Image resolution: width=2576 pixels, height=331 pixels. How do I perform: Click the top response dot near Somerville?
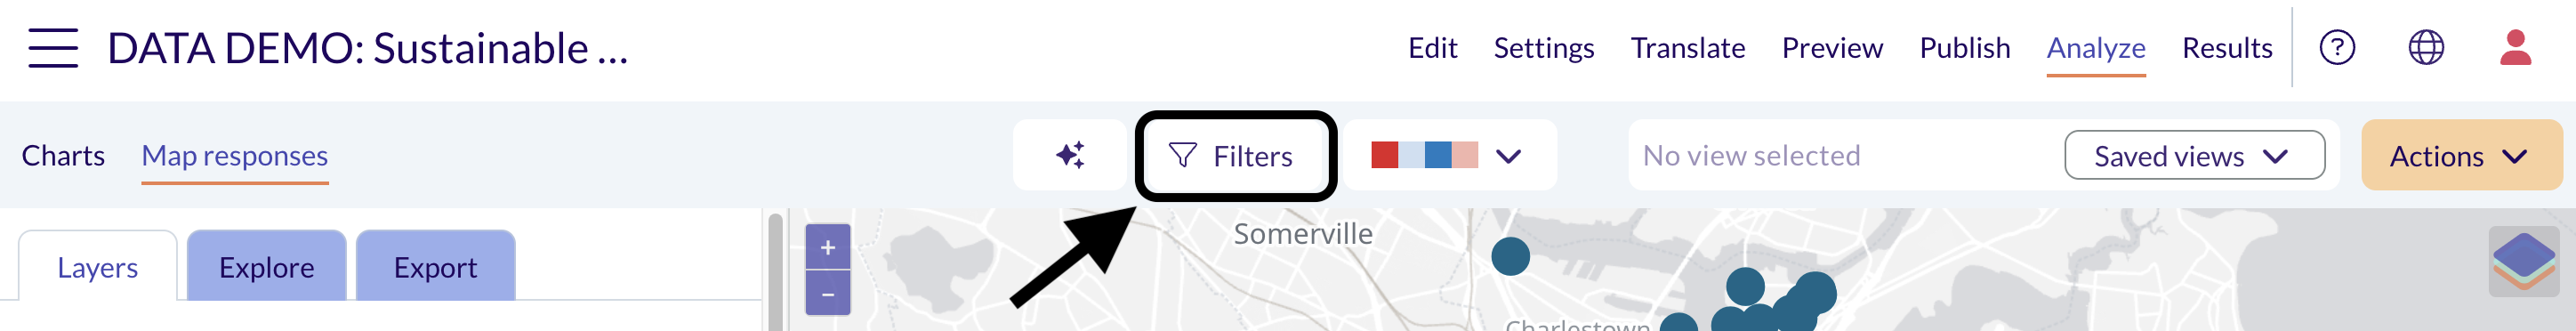1510,256
